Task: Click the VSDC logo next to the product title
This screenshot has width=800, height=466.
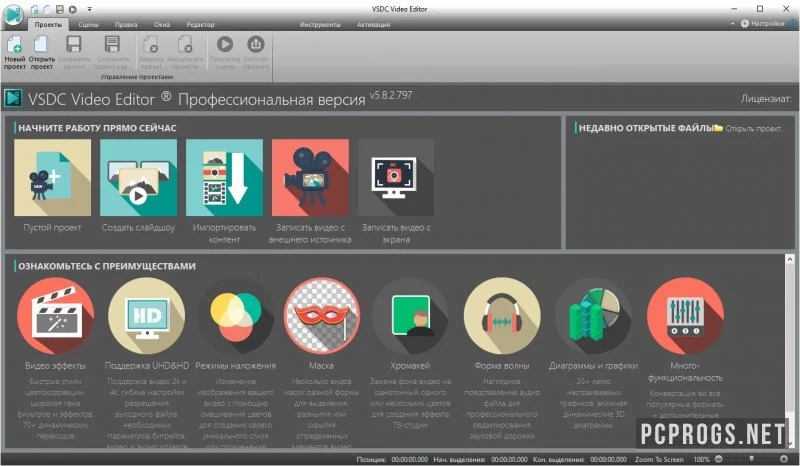Action: point(13,99)
